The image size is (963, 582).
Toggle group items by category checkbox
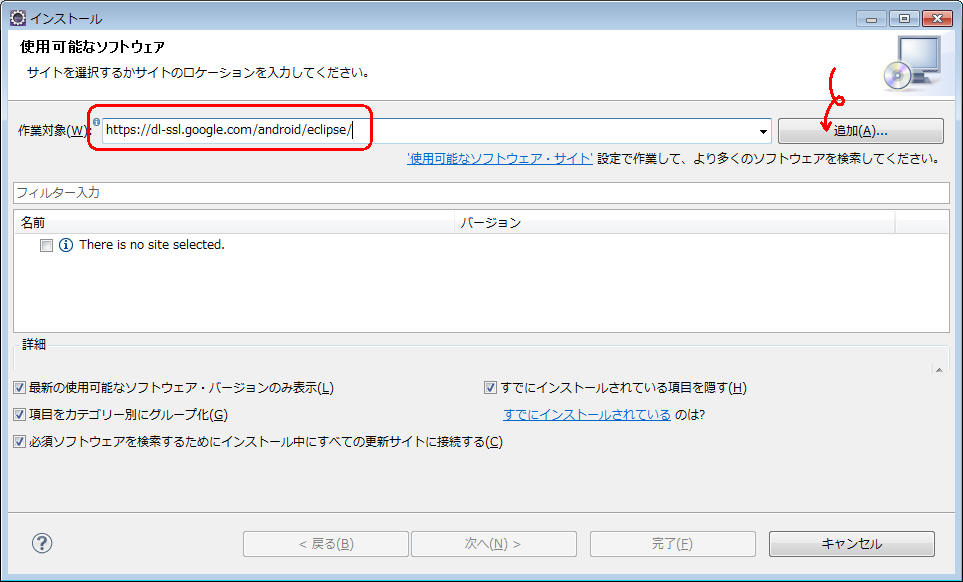point(20,415)
